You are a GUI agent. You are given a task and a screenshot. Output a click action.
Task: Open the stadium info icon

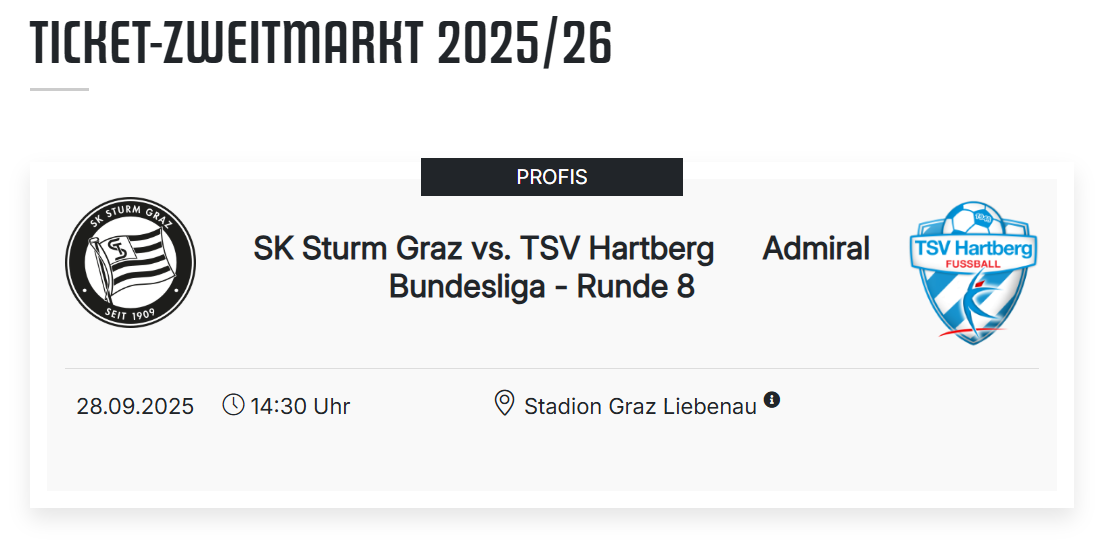tap(772, 400)
